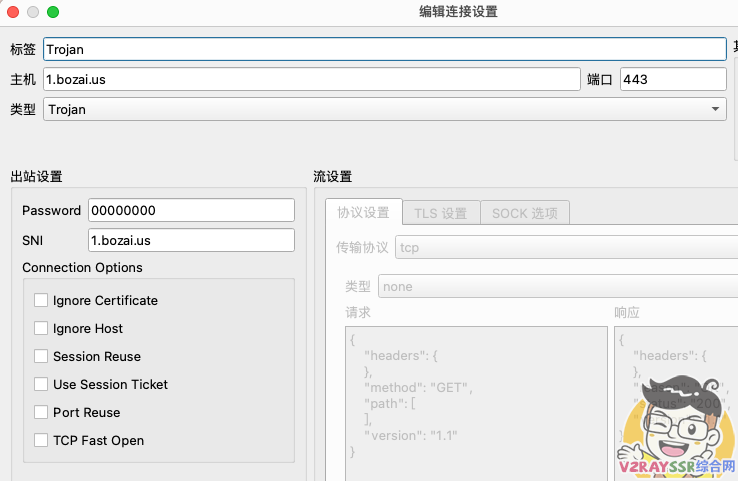Tick the Port Reuse checkbox

tap(41, 412)
